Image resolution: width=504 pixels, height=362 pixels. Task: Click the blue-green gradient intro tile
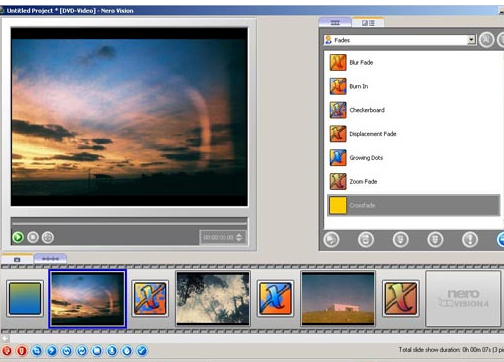(x=25, y=298)
